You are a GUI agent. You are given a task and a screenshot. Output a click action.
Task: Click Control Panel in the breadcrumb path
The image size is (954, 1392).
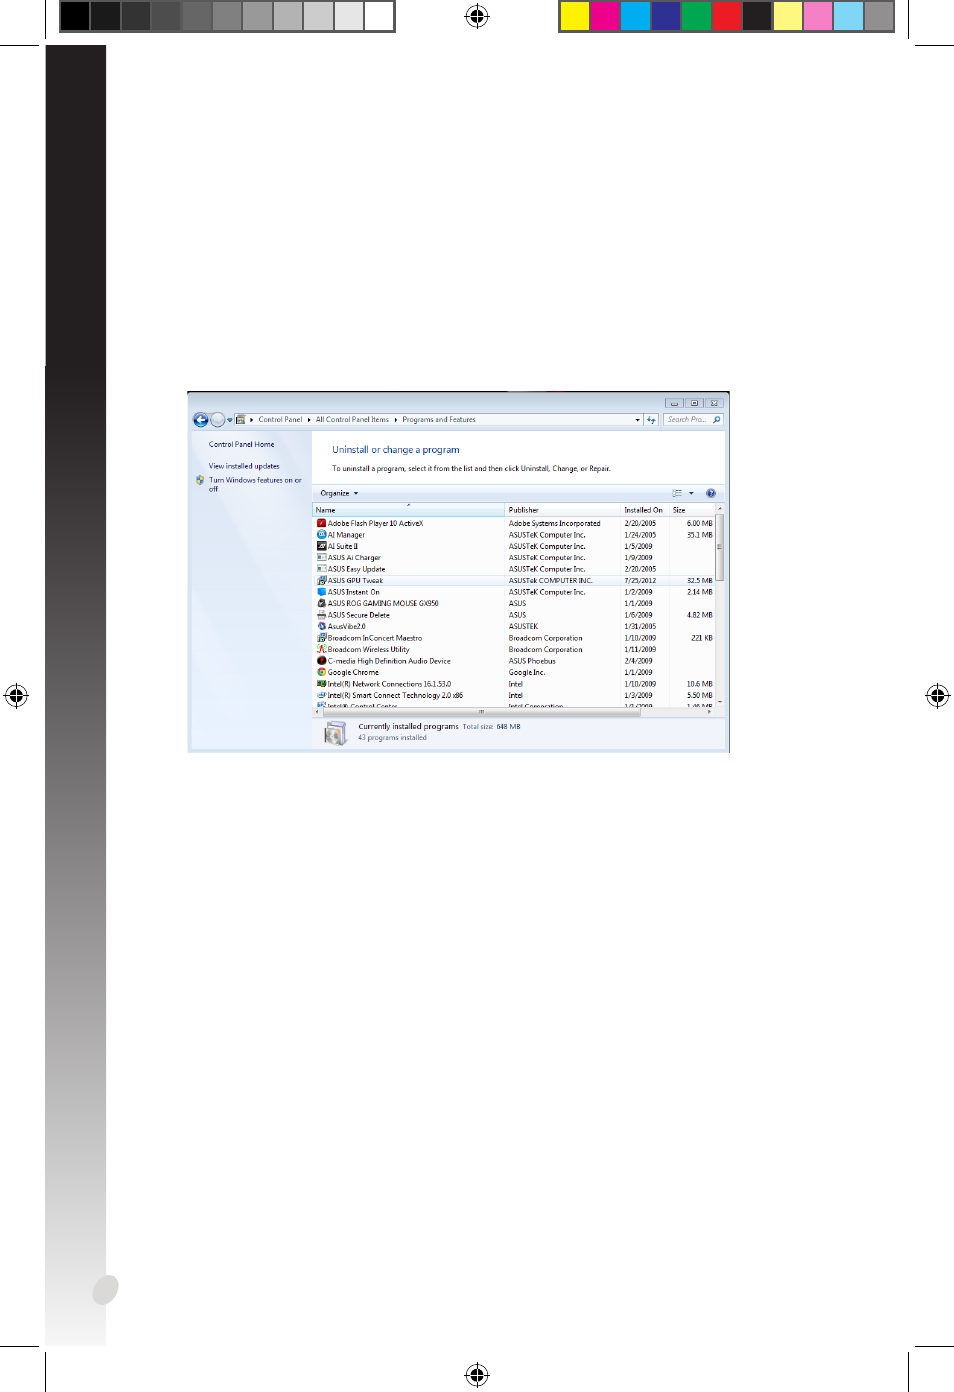[x=280, y=420]
